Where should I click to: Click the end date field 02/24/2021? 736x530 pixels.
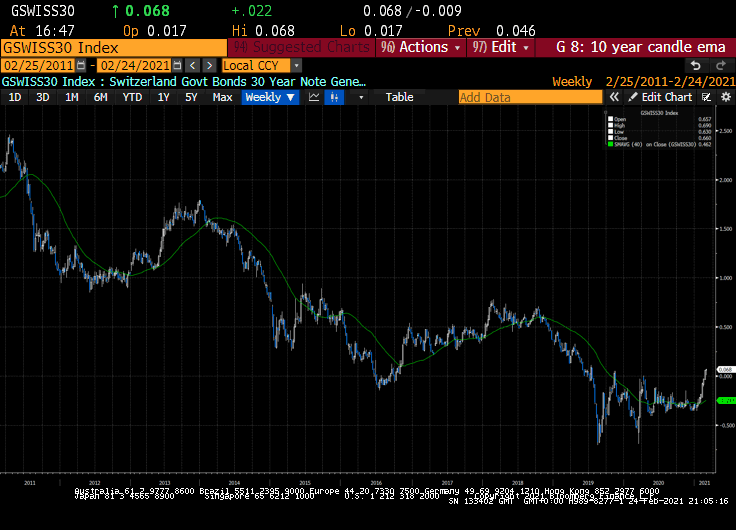pyautogui.click(x=135, y=65)
